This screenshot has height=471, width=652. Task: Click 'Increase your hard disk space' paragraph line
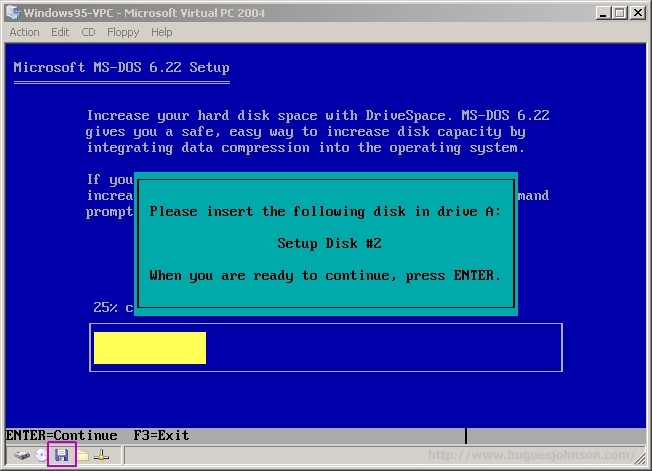[318, 116]
